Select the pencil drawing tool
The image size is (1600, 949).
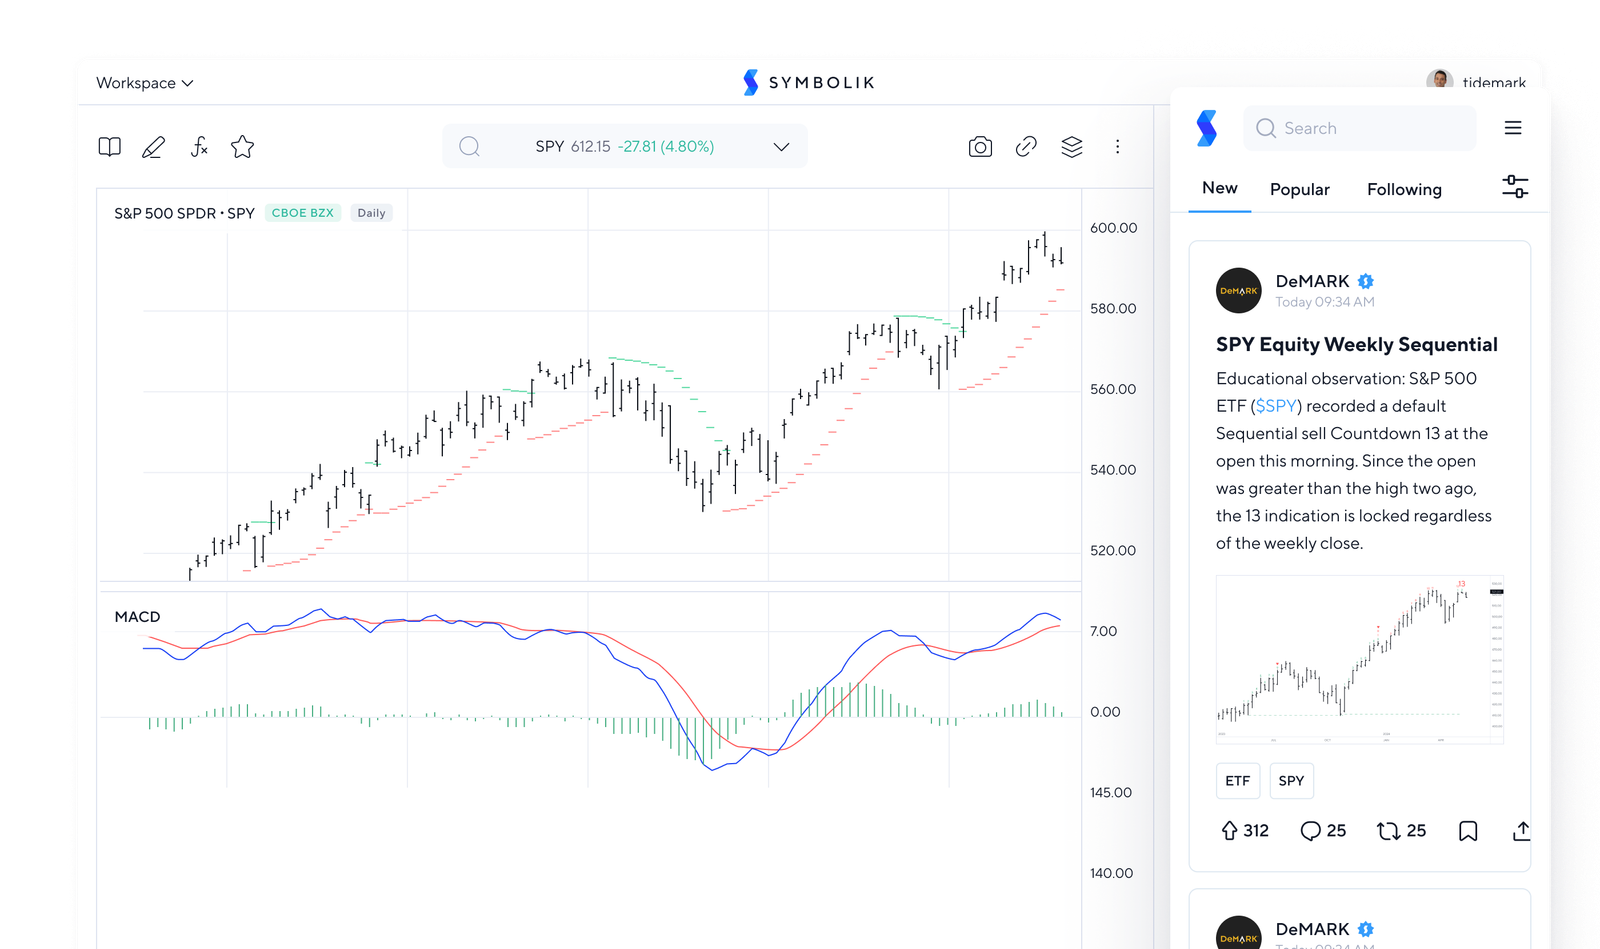(154, 147)
